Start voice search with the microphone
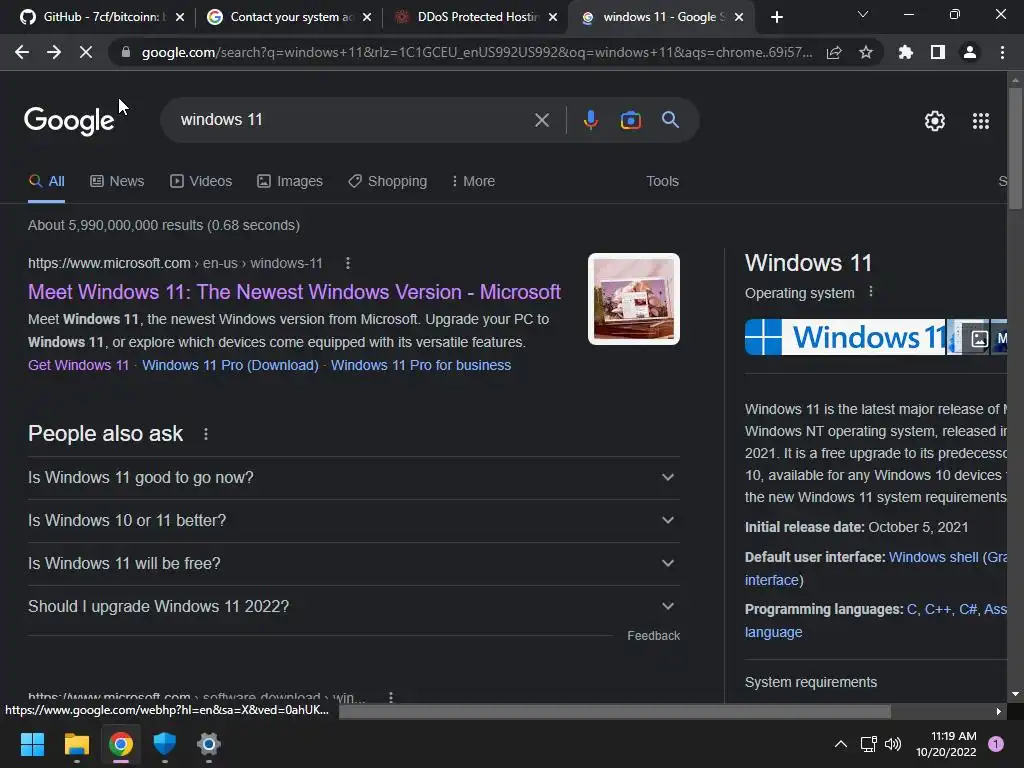The image size is (1024, 768). 590,120
